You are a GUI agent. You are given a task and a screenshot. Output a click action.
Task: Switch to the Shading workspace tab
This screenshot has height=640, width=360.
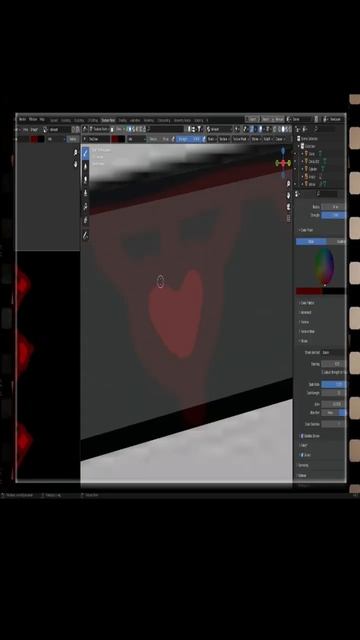pyautogui.click(x=122, y=120)
